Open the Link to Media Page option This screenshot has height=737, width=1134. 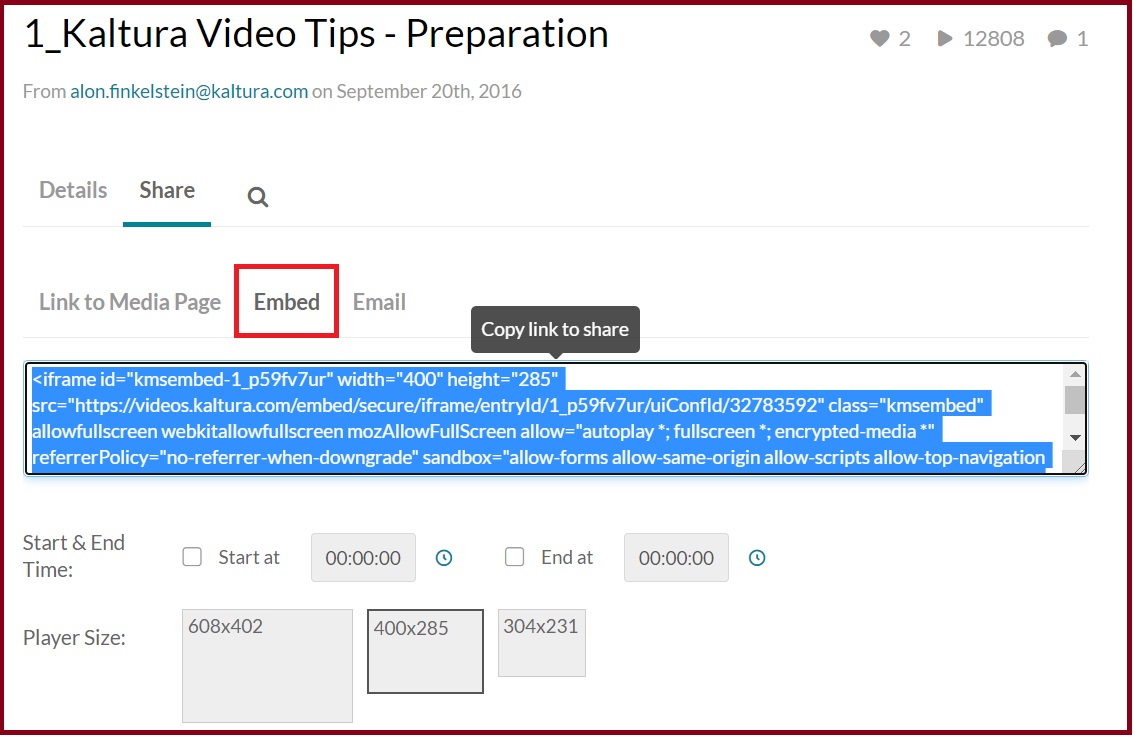(130, 302)
